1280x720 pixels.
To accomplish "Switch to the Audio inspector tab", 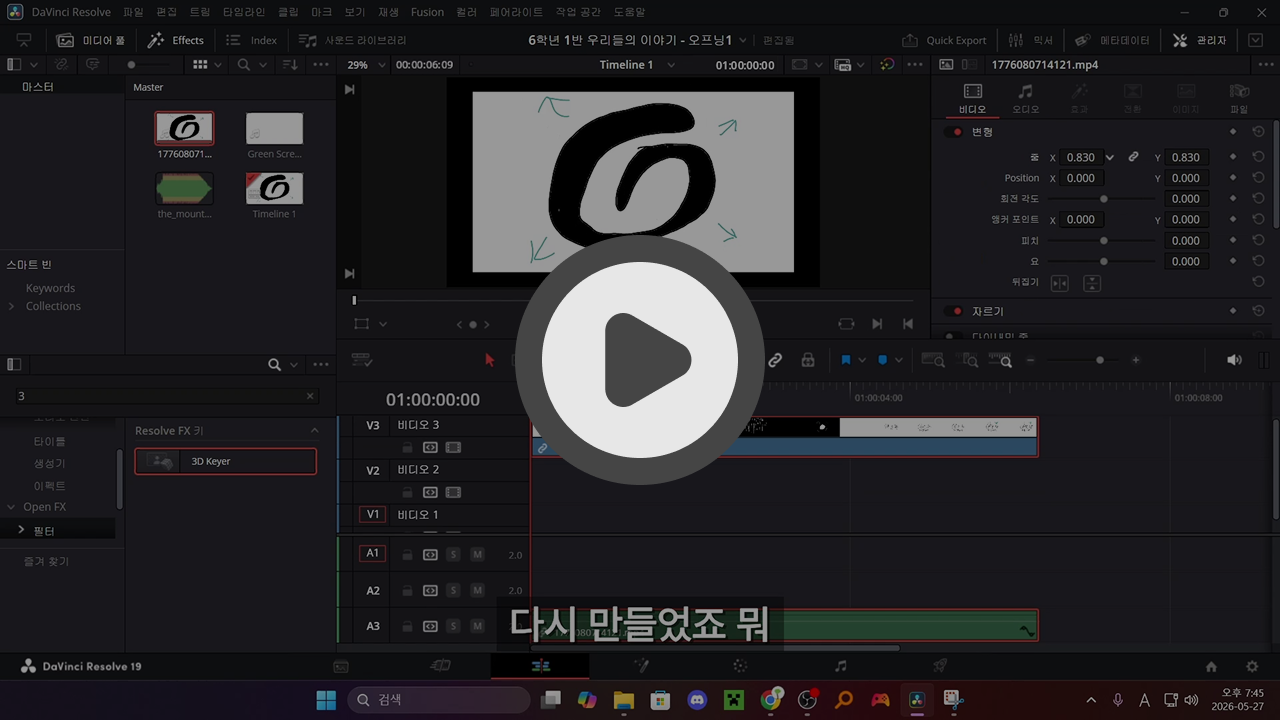I will pyautogui.click(x=1025, y=98).
